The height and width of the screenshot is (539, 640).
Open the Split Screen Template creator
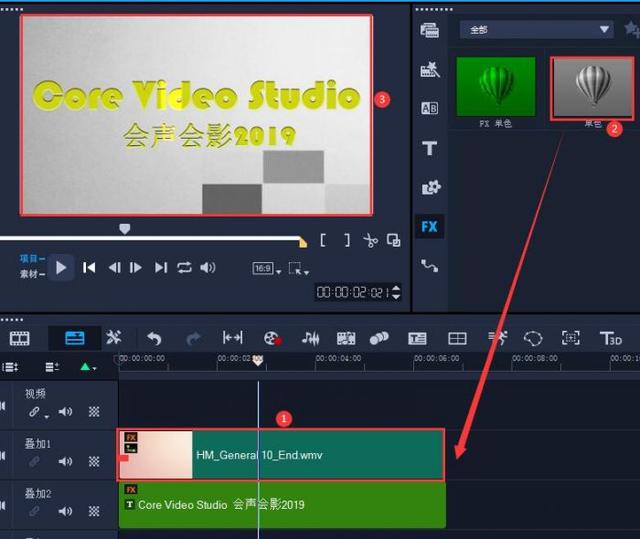[x=457, y=338]
